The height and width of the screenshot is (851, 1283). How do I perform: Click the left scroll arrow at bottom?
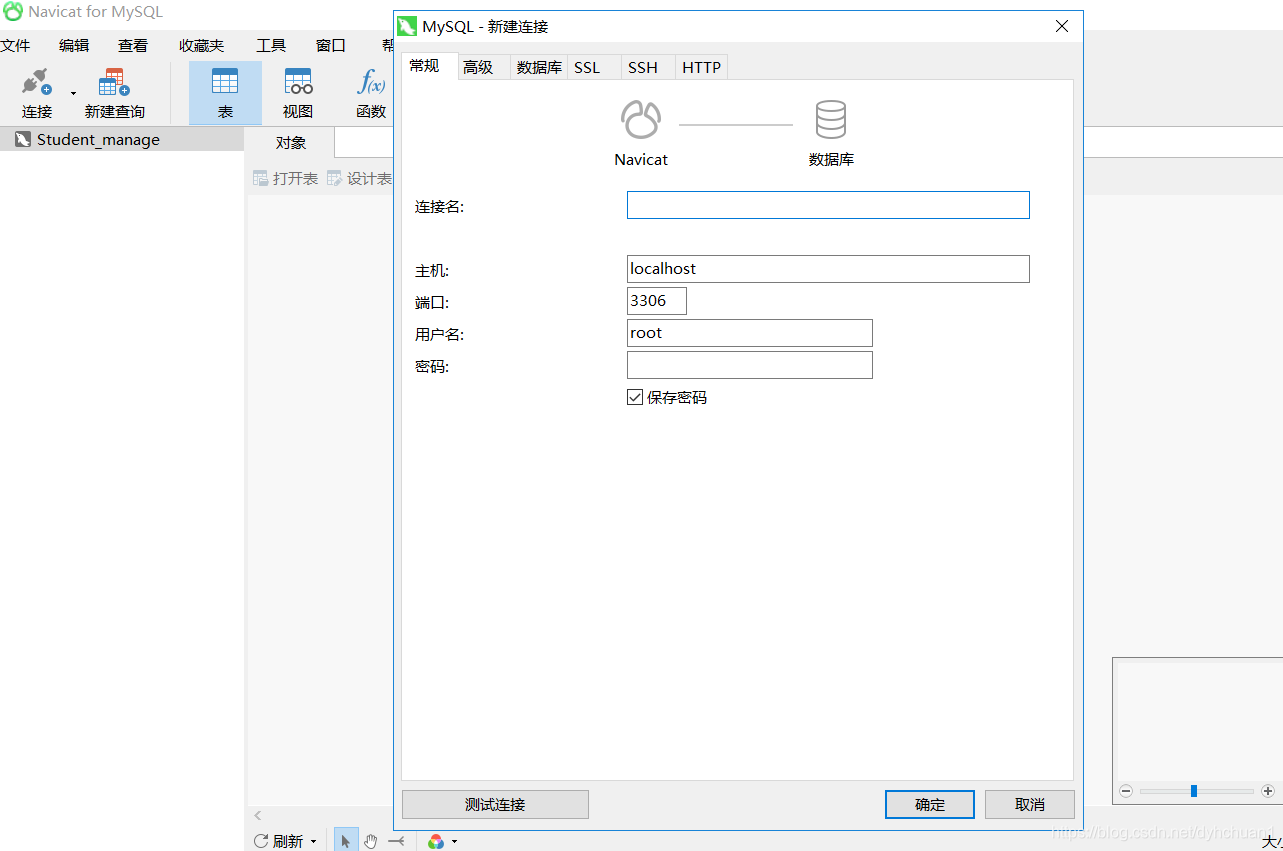point(258,816)
